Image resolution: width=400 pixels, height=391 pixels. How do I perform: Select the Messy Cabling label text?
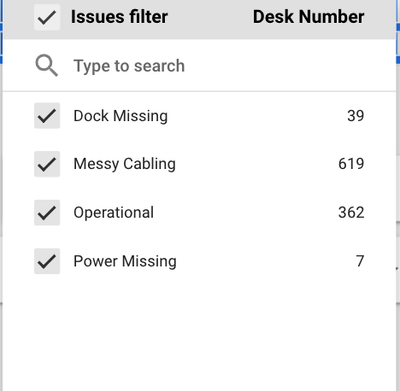pos(125,164)
